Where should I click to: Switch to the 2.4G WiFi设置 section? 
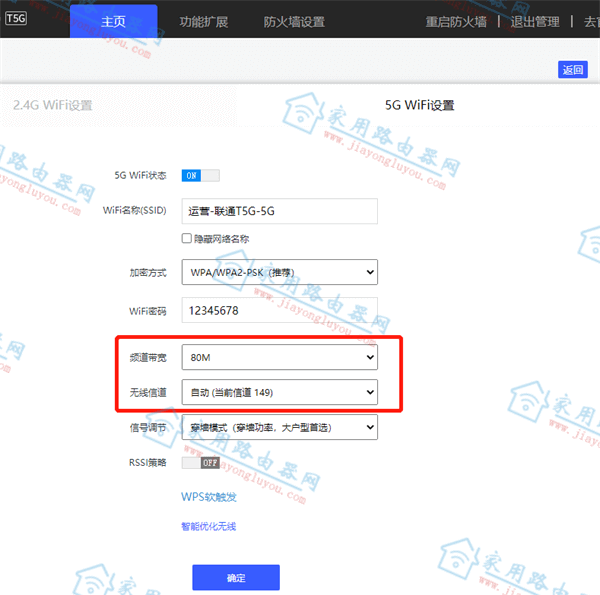[53, 105]
